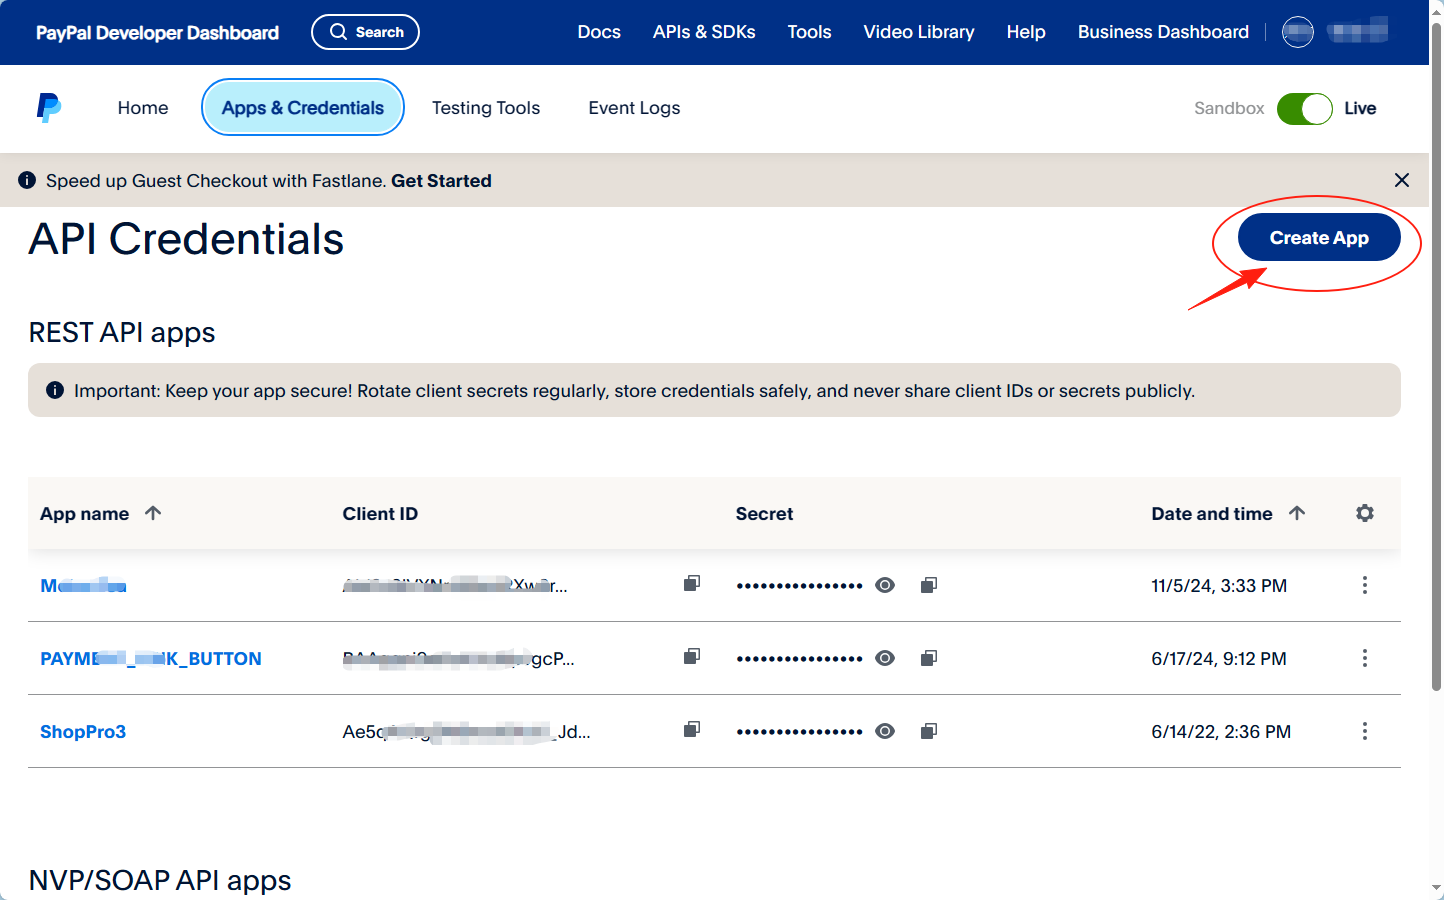Image resolution: width=1444 pixels, height=900 pixels.
Task: Open Docs menu
Action: 599,32
